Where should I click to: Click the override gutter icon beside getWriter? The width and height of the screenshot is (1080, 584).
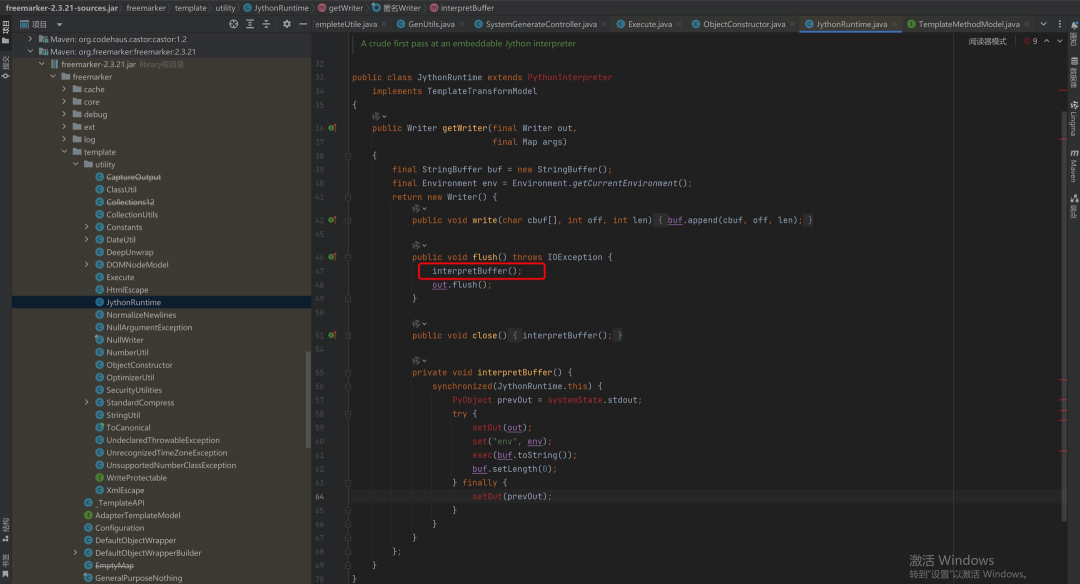tap(332, 128)
